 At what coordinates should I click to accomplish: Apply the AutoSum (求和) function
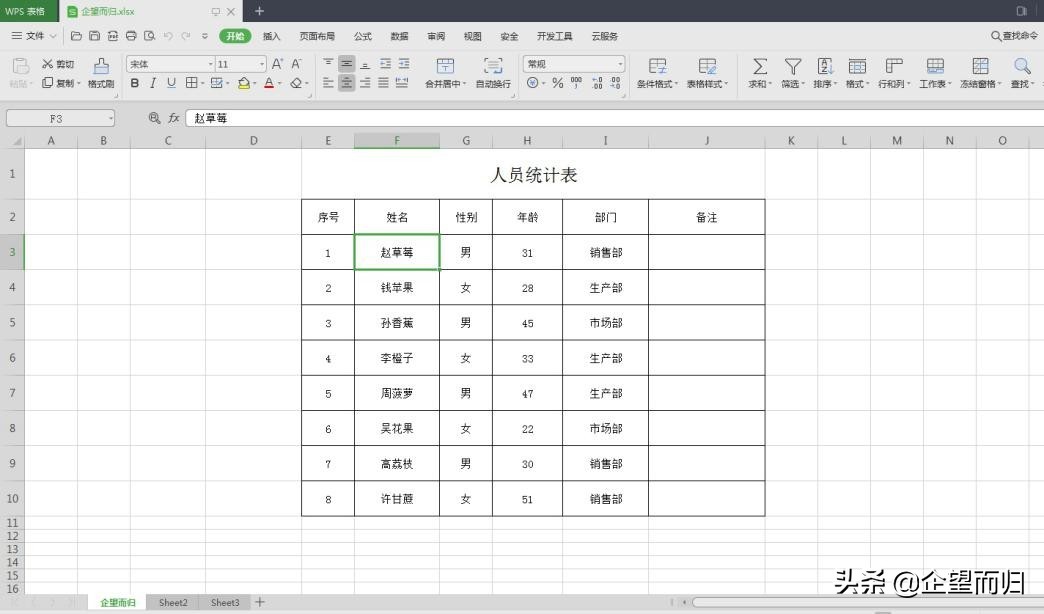point(759,72)
